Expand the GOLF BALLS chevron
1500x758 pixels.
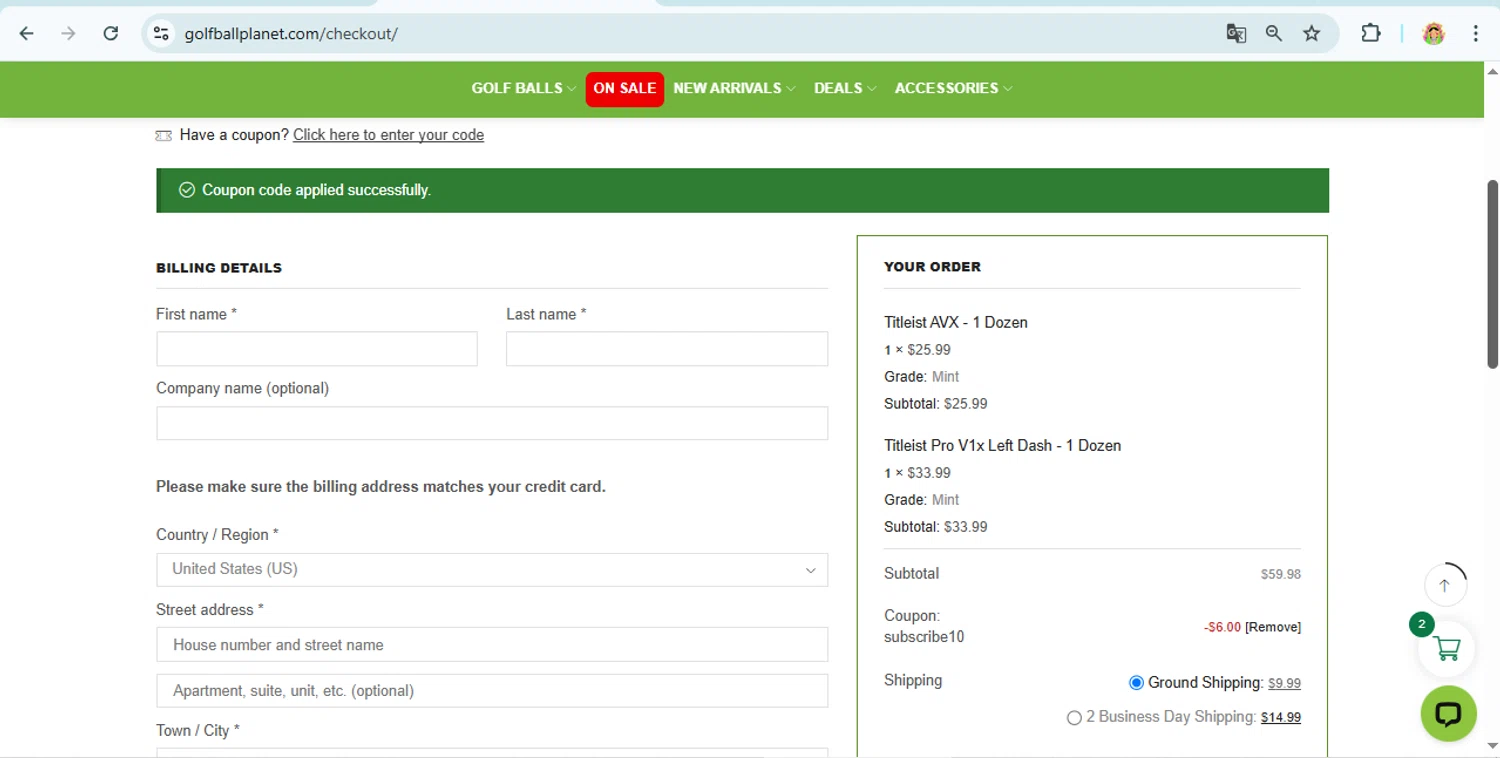click(x=571, y=89)
